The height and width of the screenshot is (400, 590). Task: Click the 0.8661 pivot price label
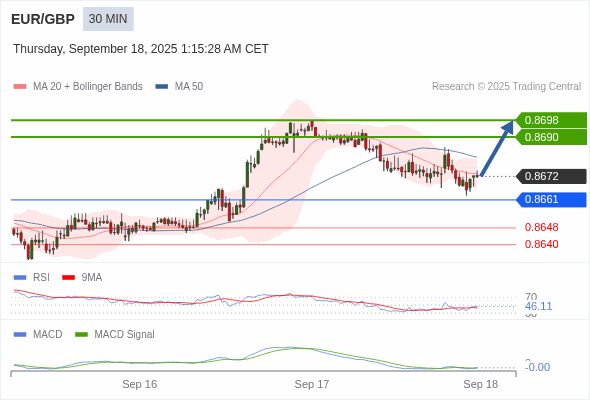551,199
